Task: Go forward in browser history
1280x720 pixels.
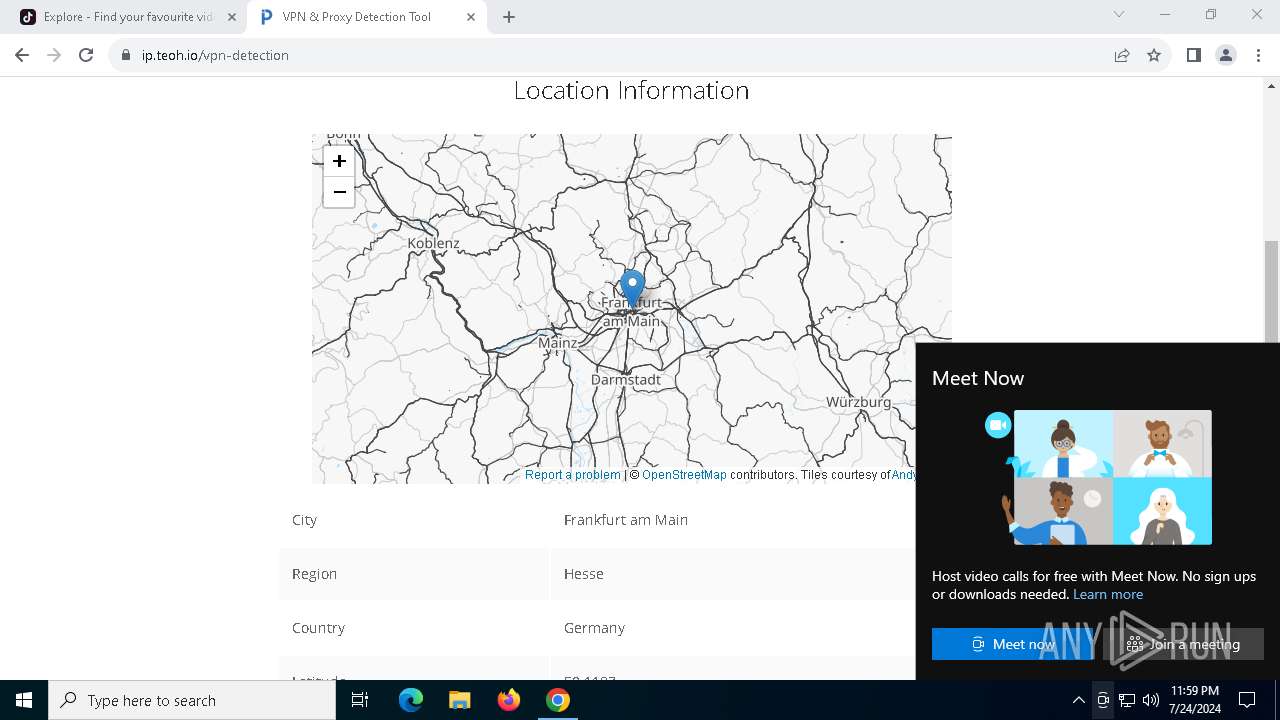Action: (x=54, y=55)
